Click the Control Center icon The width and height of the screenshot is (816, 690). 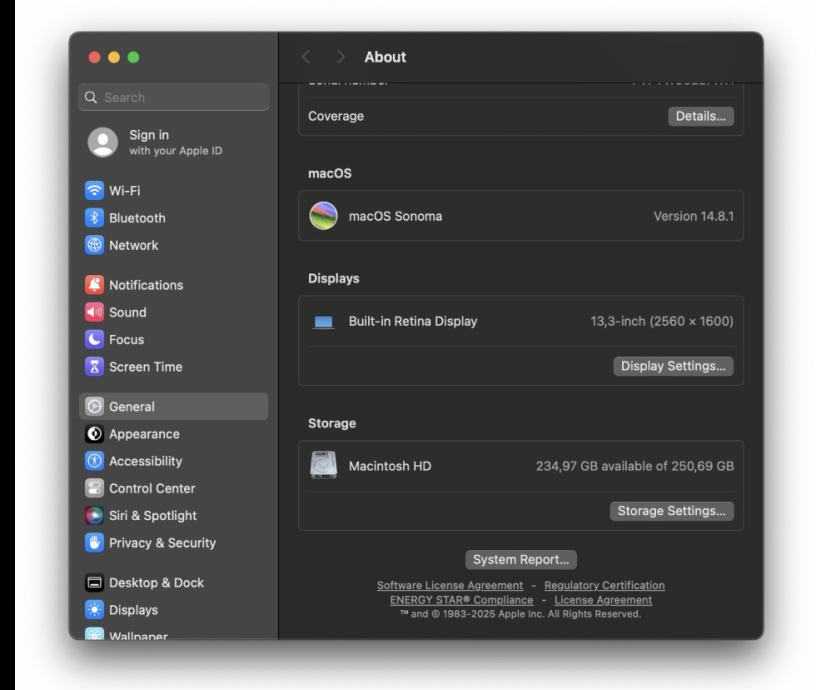pos(94,488)
